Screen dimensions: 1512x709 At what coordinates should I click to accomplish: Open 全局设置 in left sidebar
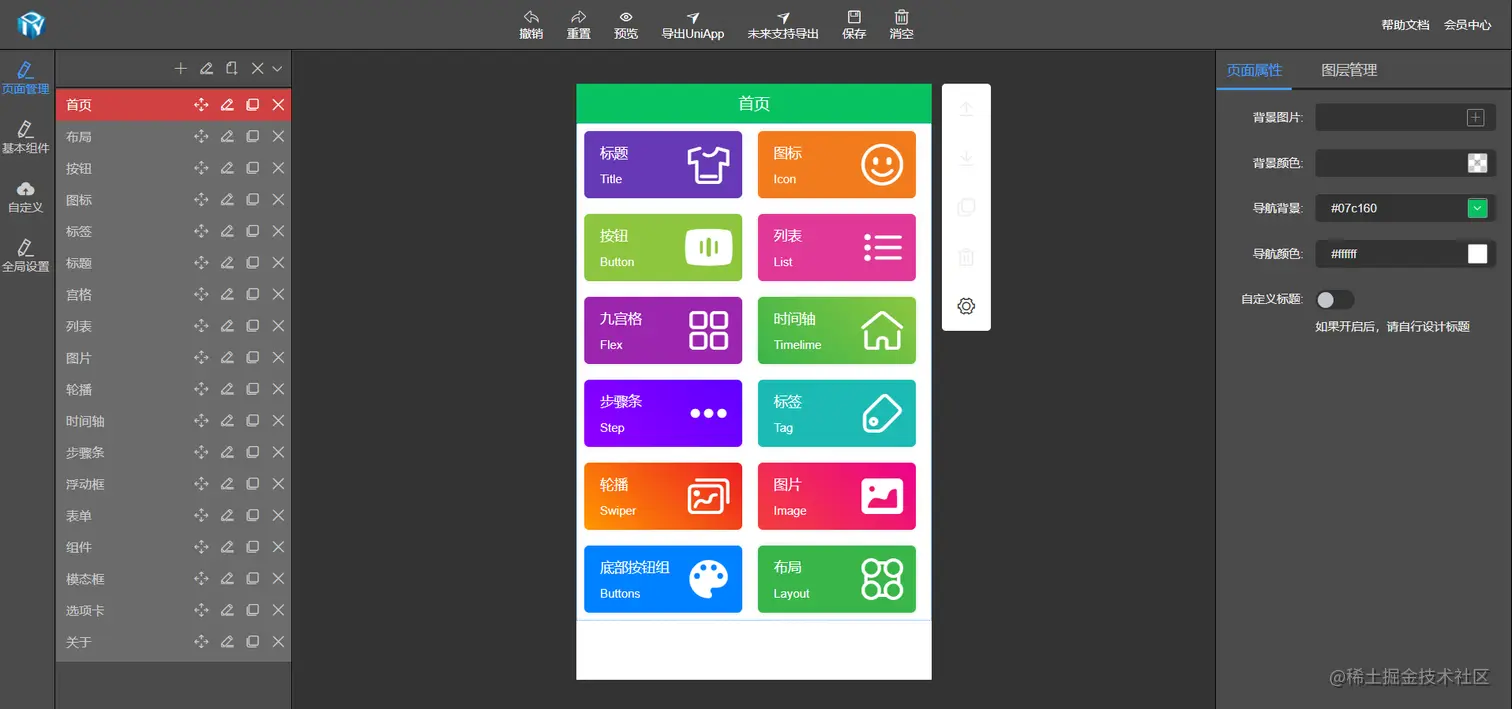click(26, 256)
